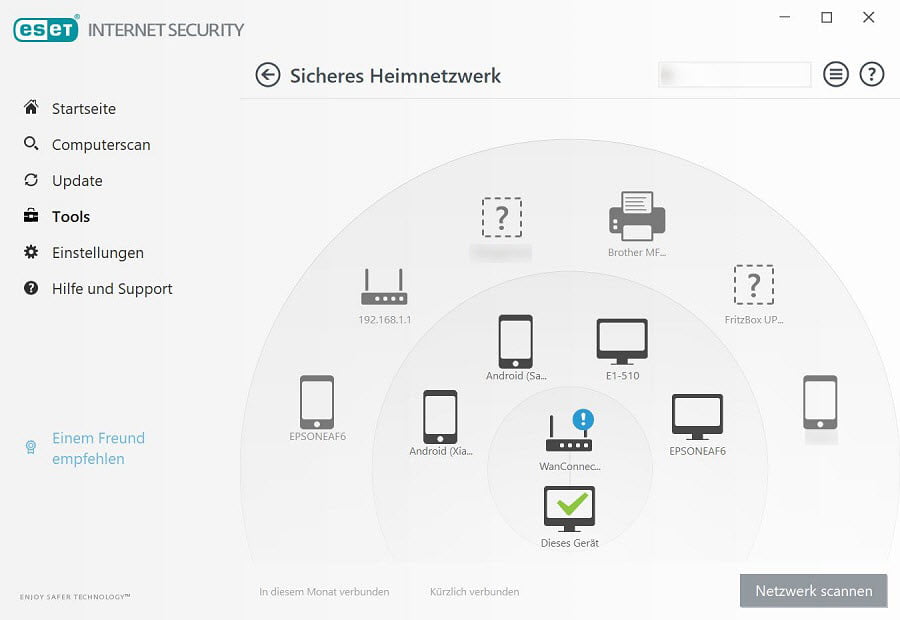Open the list menu icon in the header
This screenshot has width=900, height=620.
coord(836,75)
